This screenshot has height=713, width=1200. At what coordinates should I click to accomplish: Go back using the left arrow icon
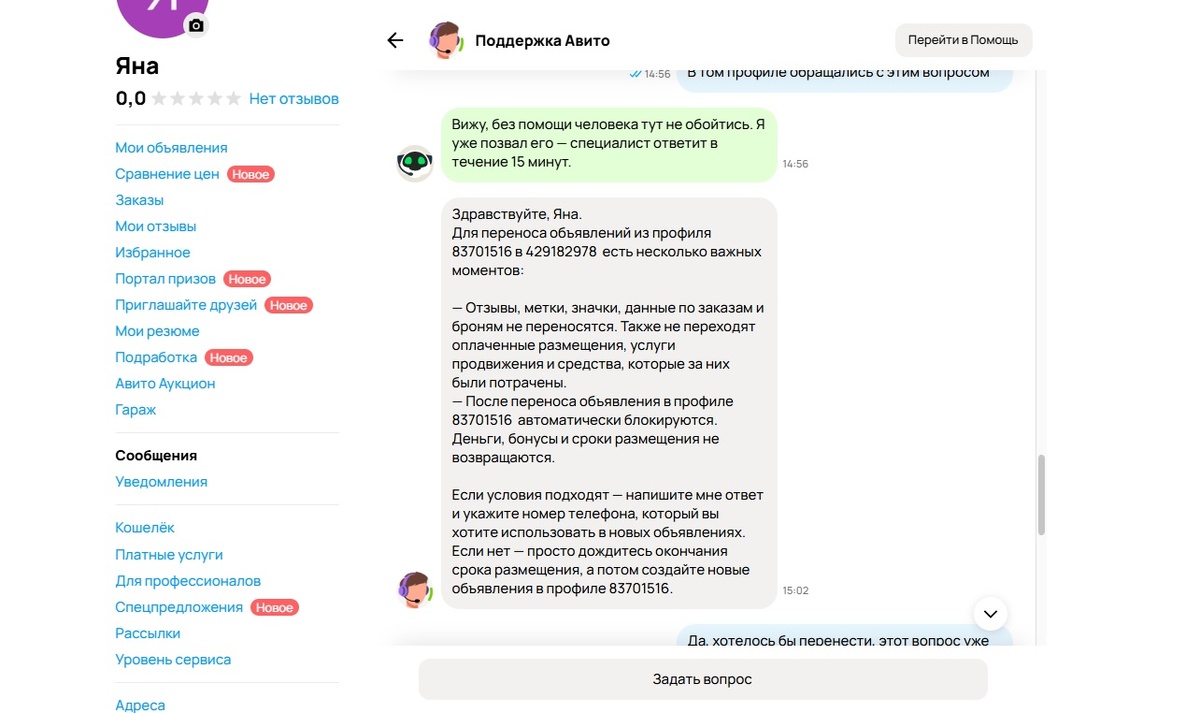(x=395, y=40)
